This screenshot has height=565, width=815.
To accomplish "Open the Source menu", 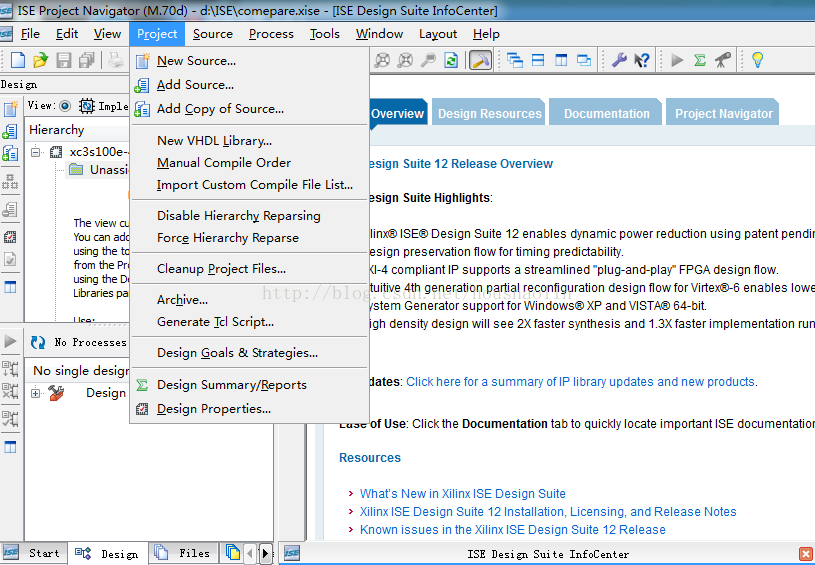I will tap(213, 34).
